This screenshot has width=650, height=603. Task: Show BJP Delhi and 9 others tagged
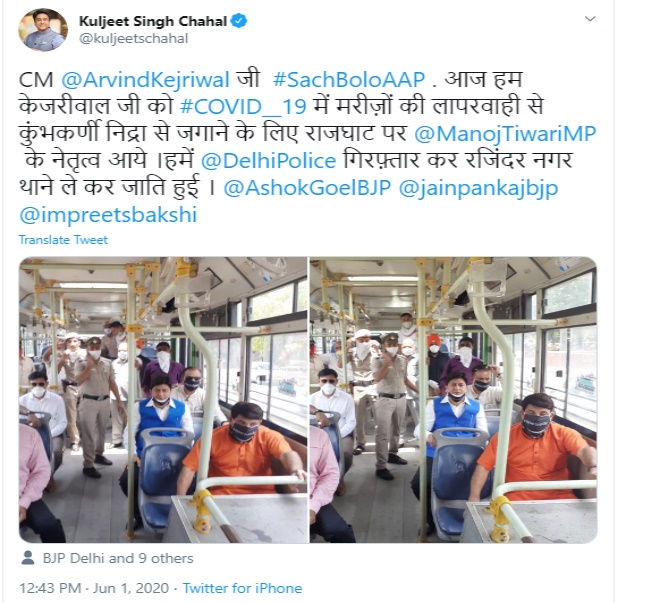(x=118, y=558)
